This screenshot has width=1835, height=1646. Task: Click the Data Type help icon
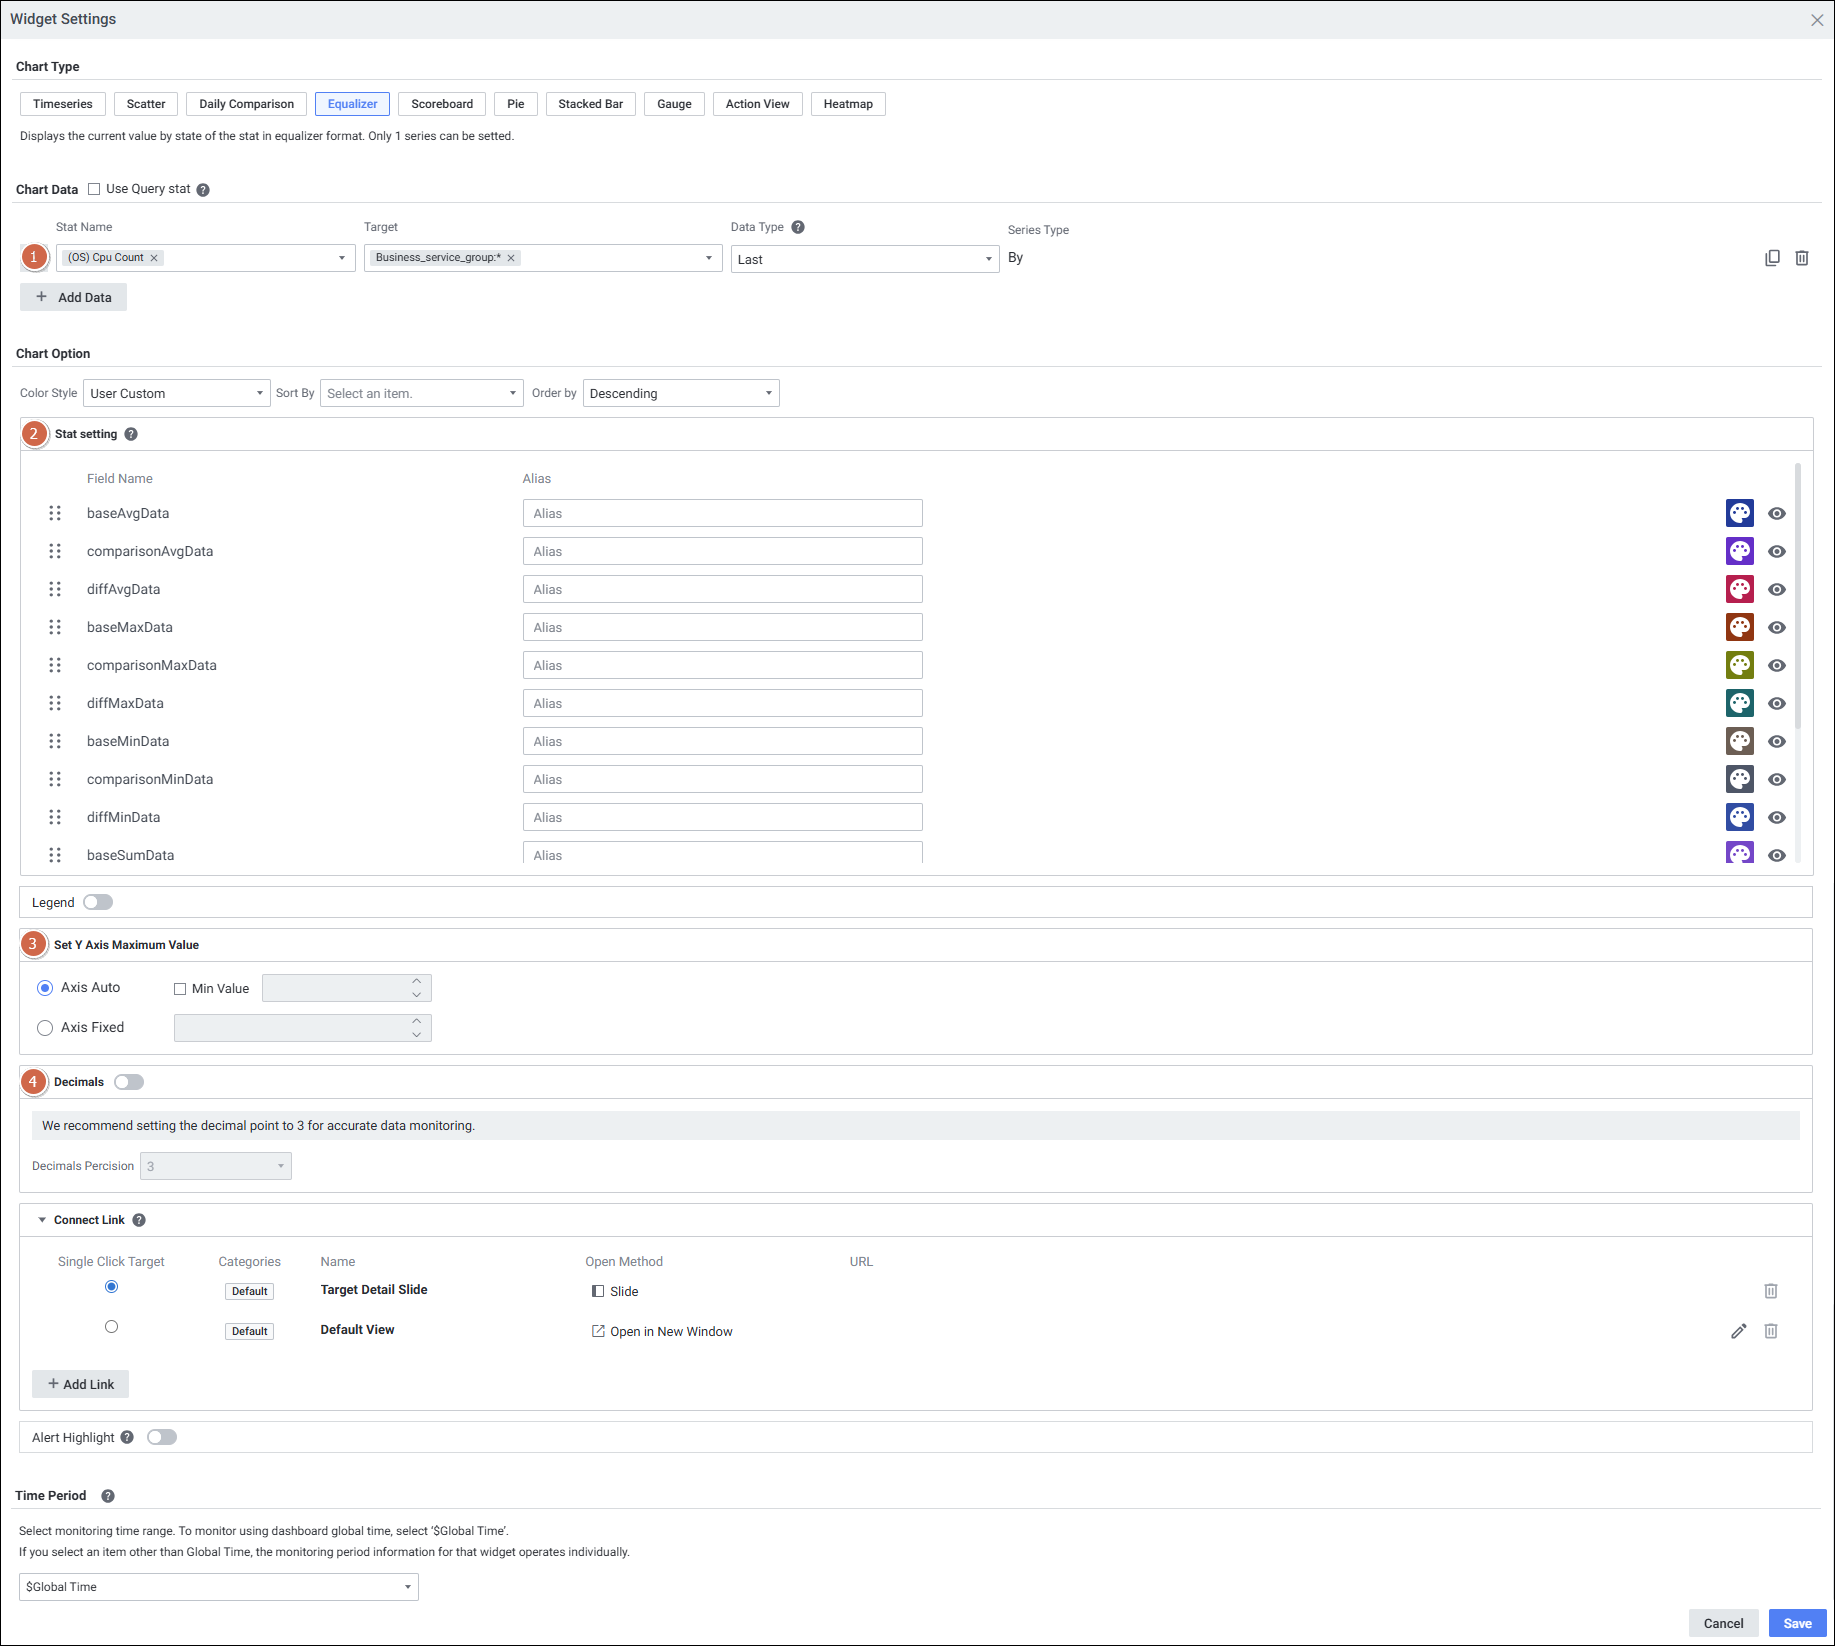point(797,227)
